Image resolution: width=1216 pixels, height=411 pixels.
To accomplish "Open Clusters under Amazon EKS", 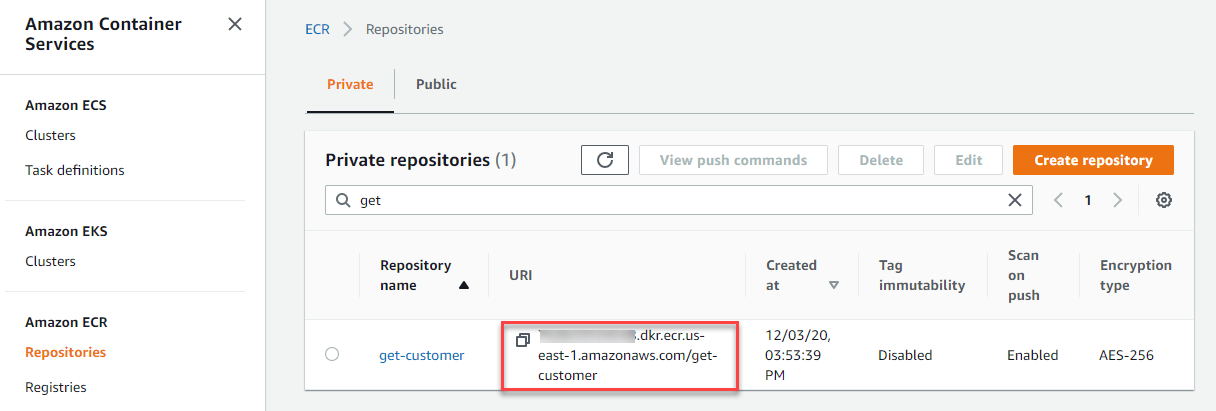I will pos(50,261).
